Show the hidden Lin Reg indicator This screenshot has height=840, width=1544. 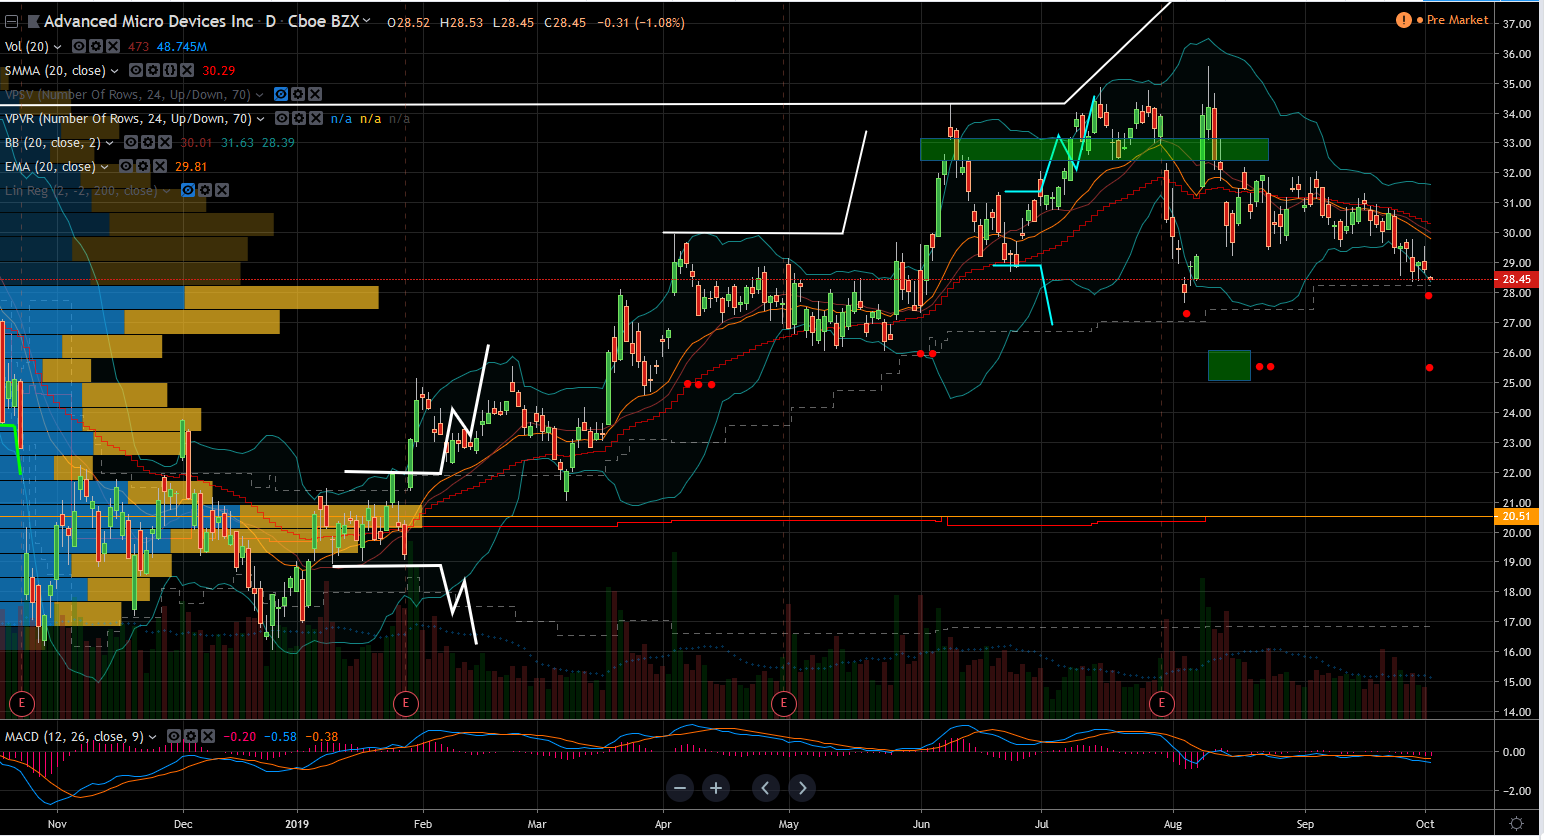click(188, 190)
